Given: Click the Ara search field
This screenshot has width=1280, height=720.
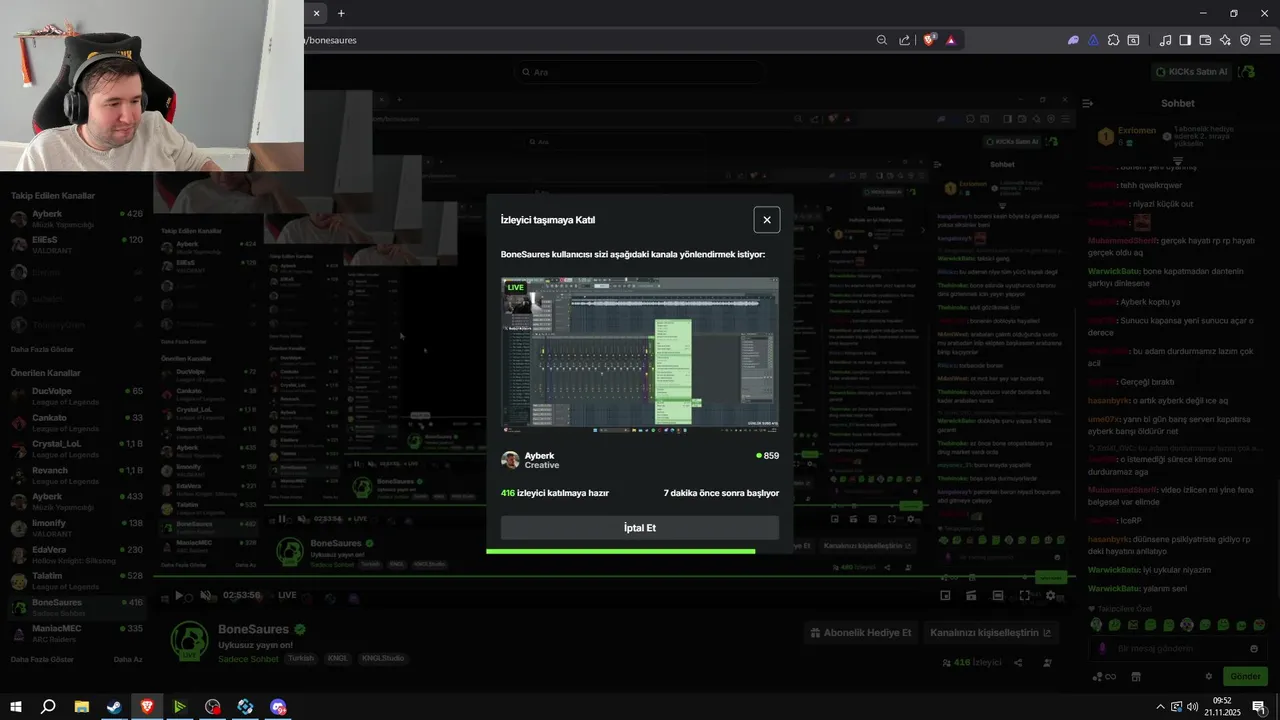Looking at the screenshot, I should (640, 72).
